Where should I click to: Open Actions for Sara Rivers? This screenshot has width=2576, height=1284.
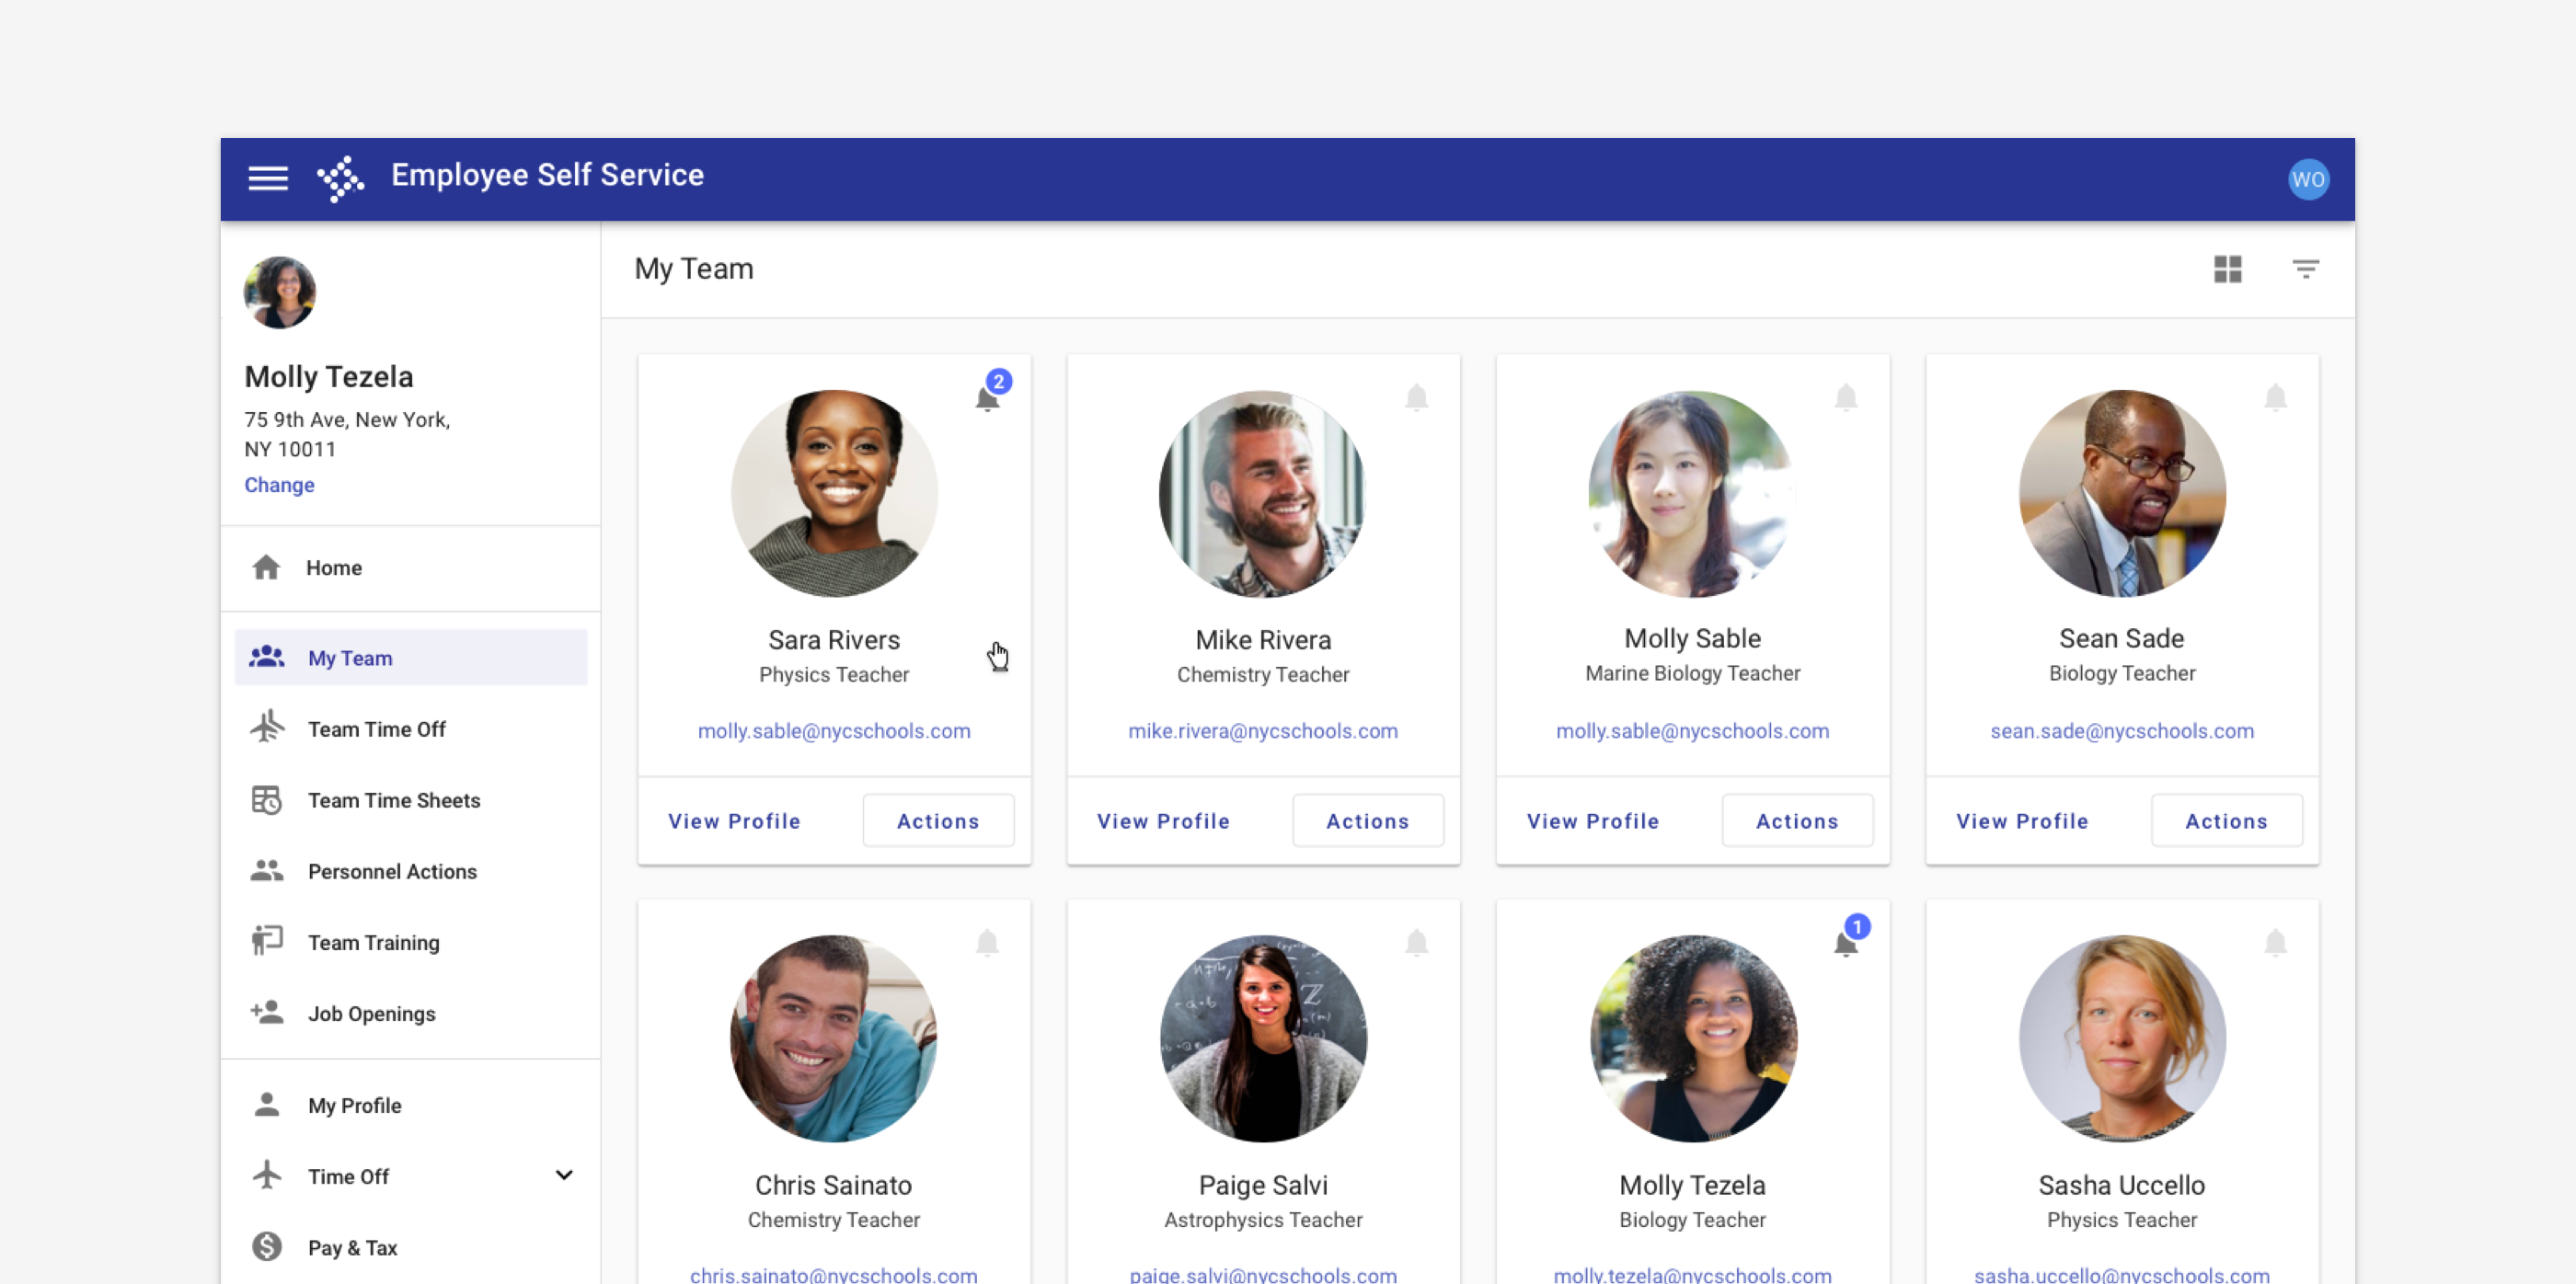[x=938, y=821]
